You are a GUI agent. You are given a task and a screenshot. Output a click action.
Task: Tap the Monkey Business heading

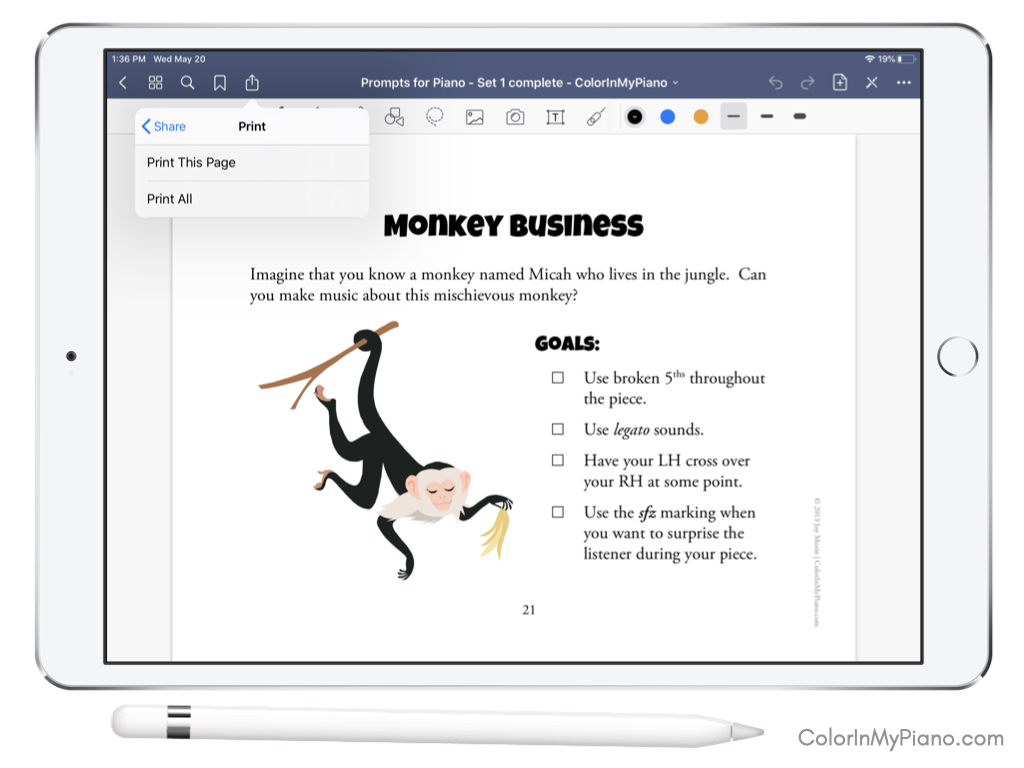(x=513, y=225)
